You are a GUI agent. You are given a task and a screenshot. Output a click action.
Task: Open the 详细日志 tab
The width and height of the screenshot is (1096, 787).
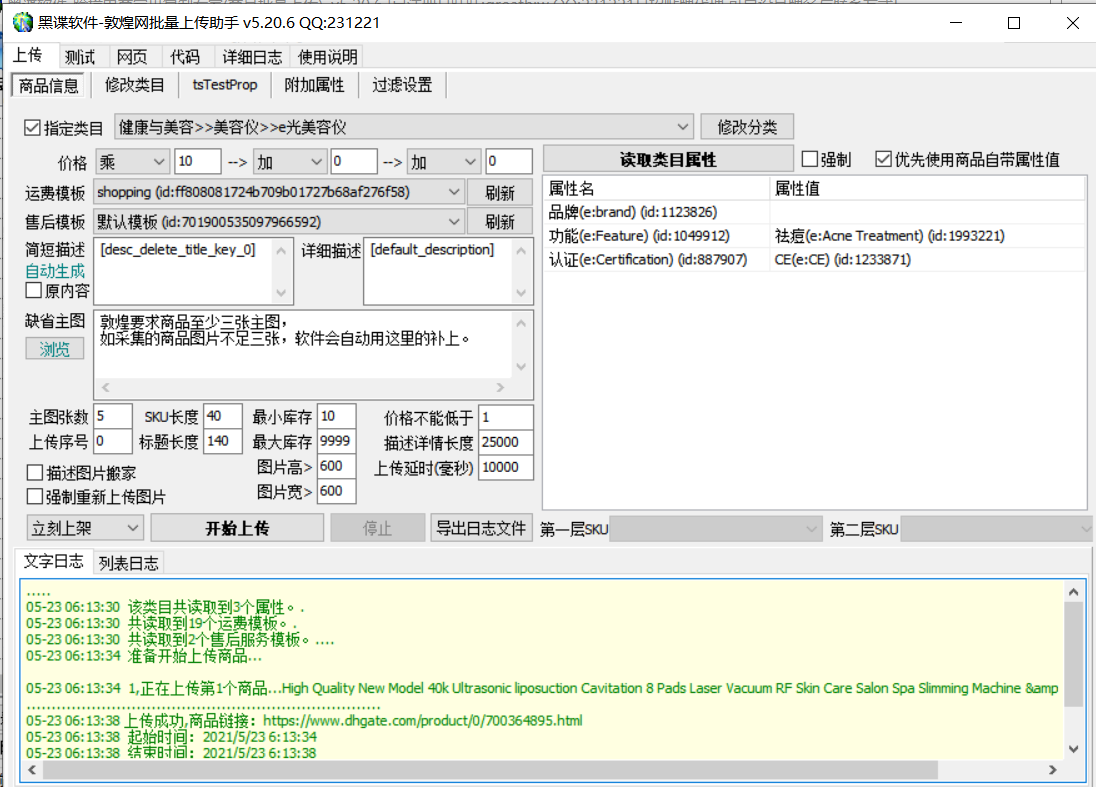pos(252,57)
